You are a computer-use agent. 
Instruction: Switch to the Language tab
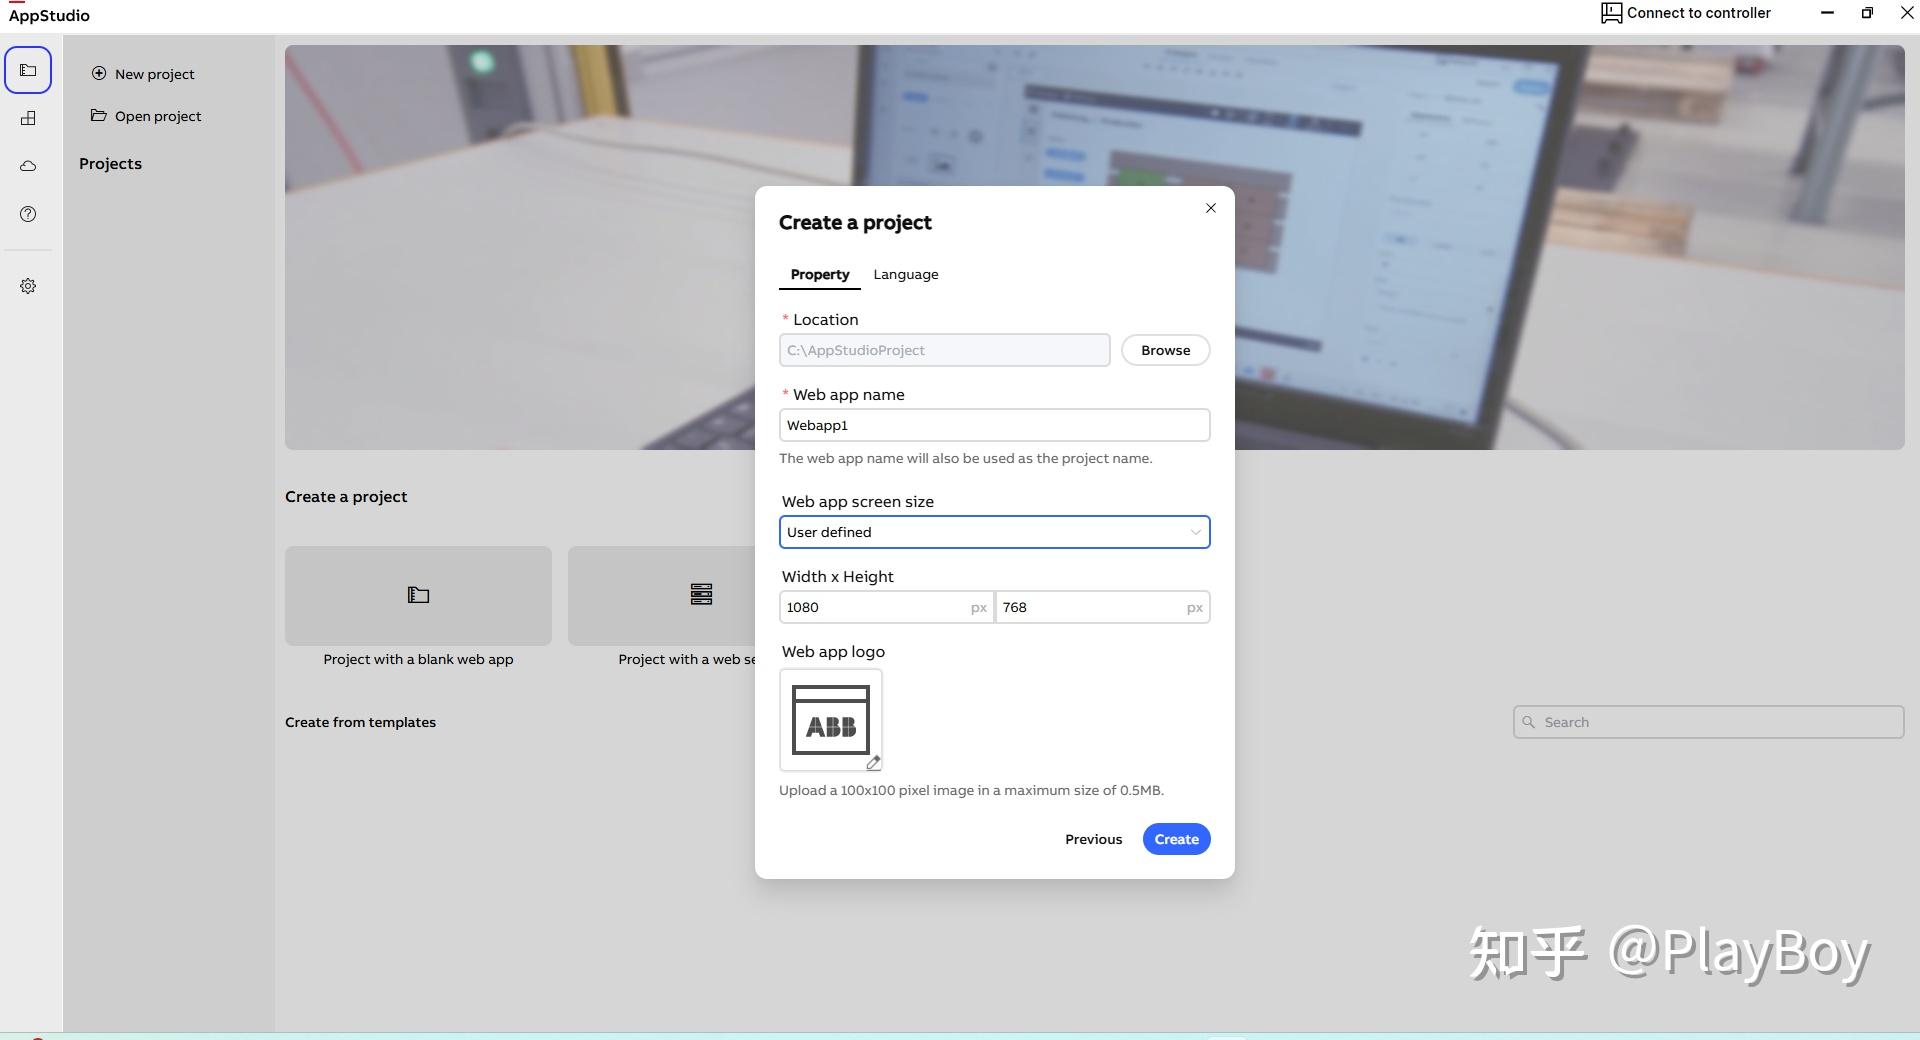[906, 274]
